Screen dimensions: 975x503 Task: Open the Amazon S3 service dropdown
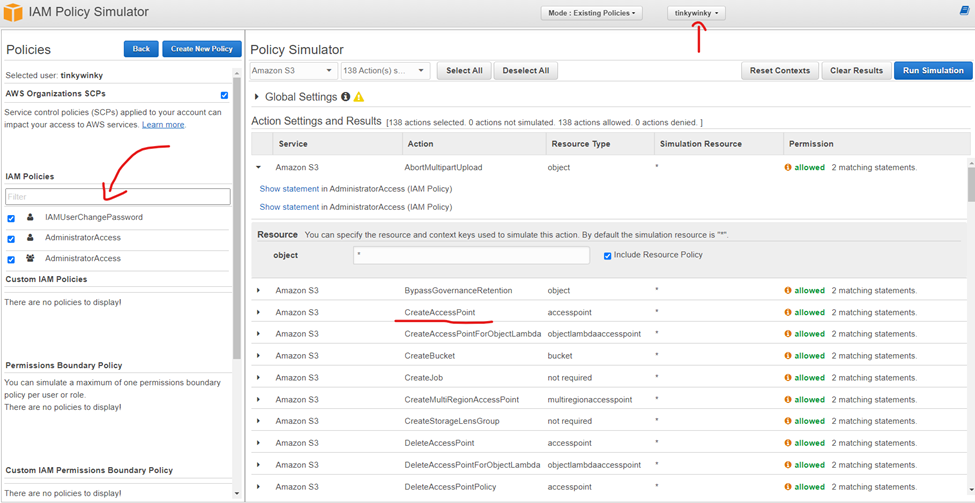(293, 71)
